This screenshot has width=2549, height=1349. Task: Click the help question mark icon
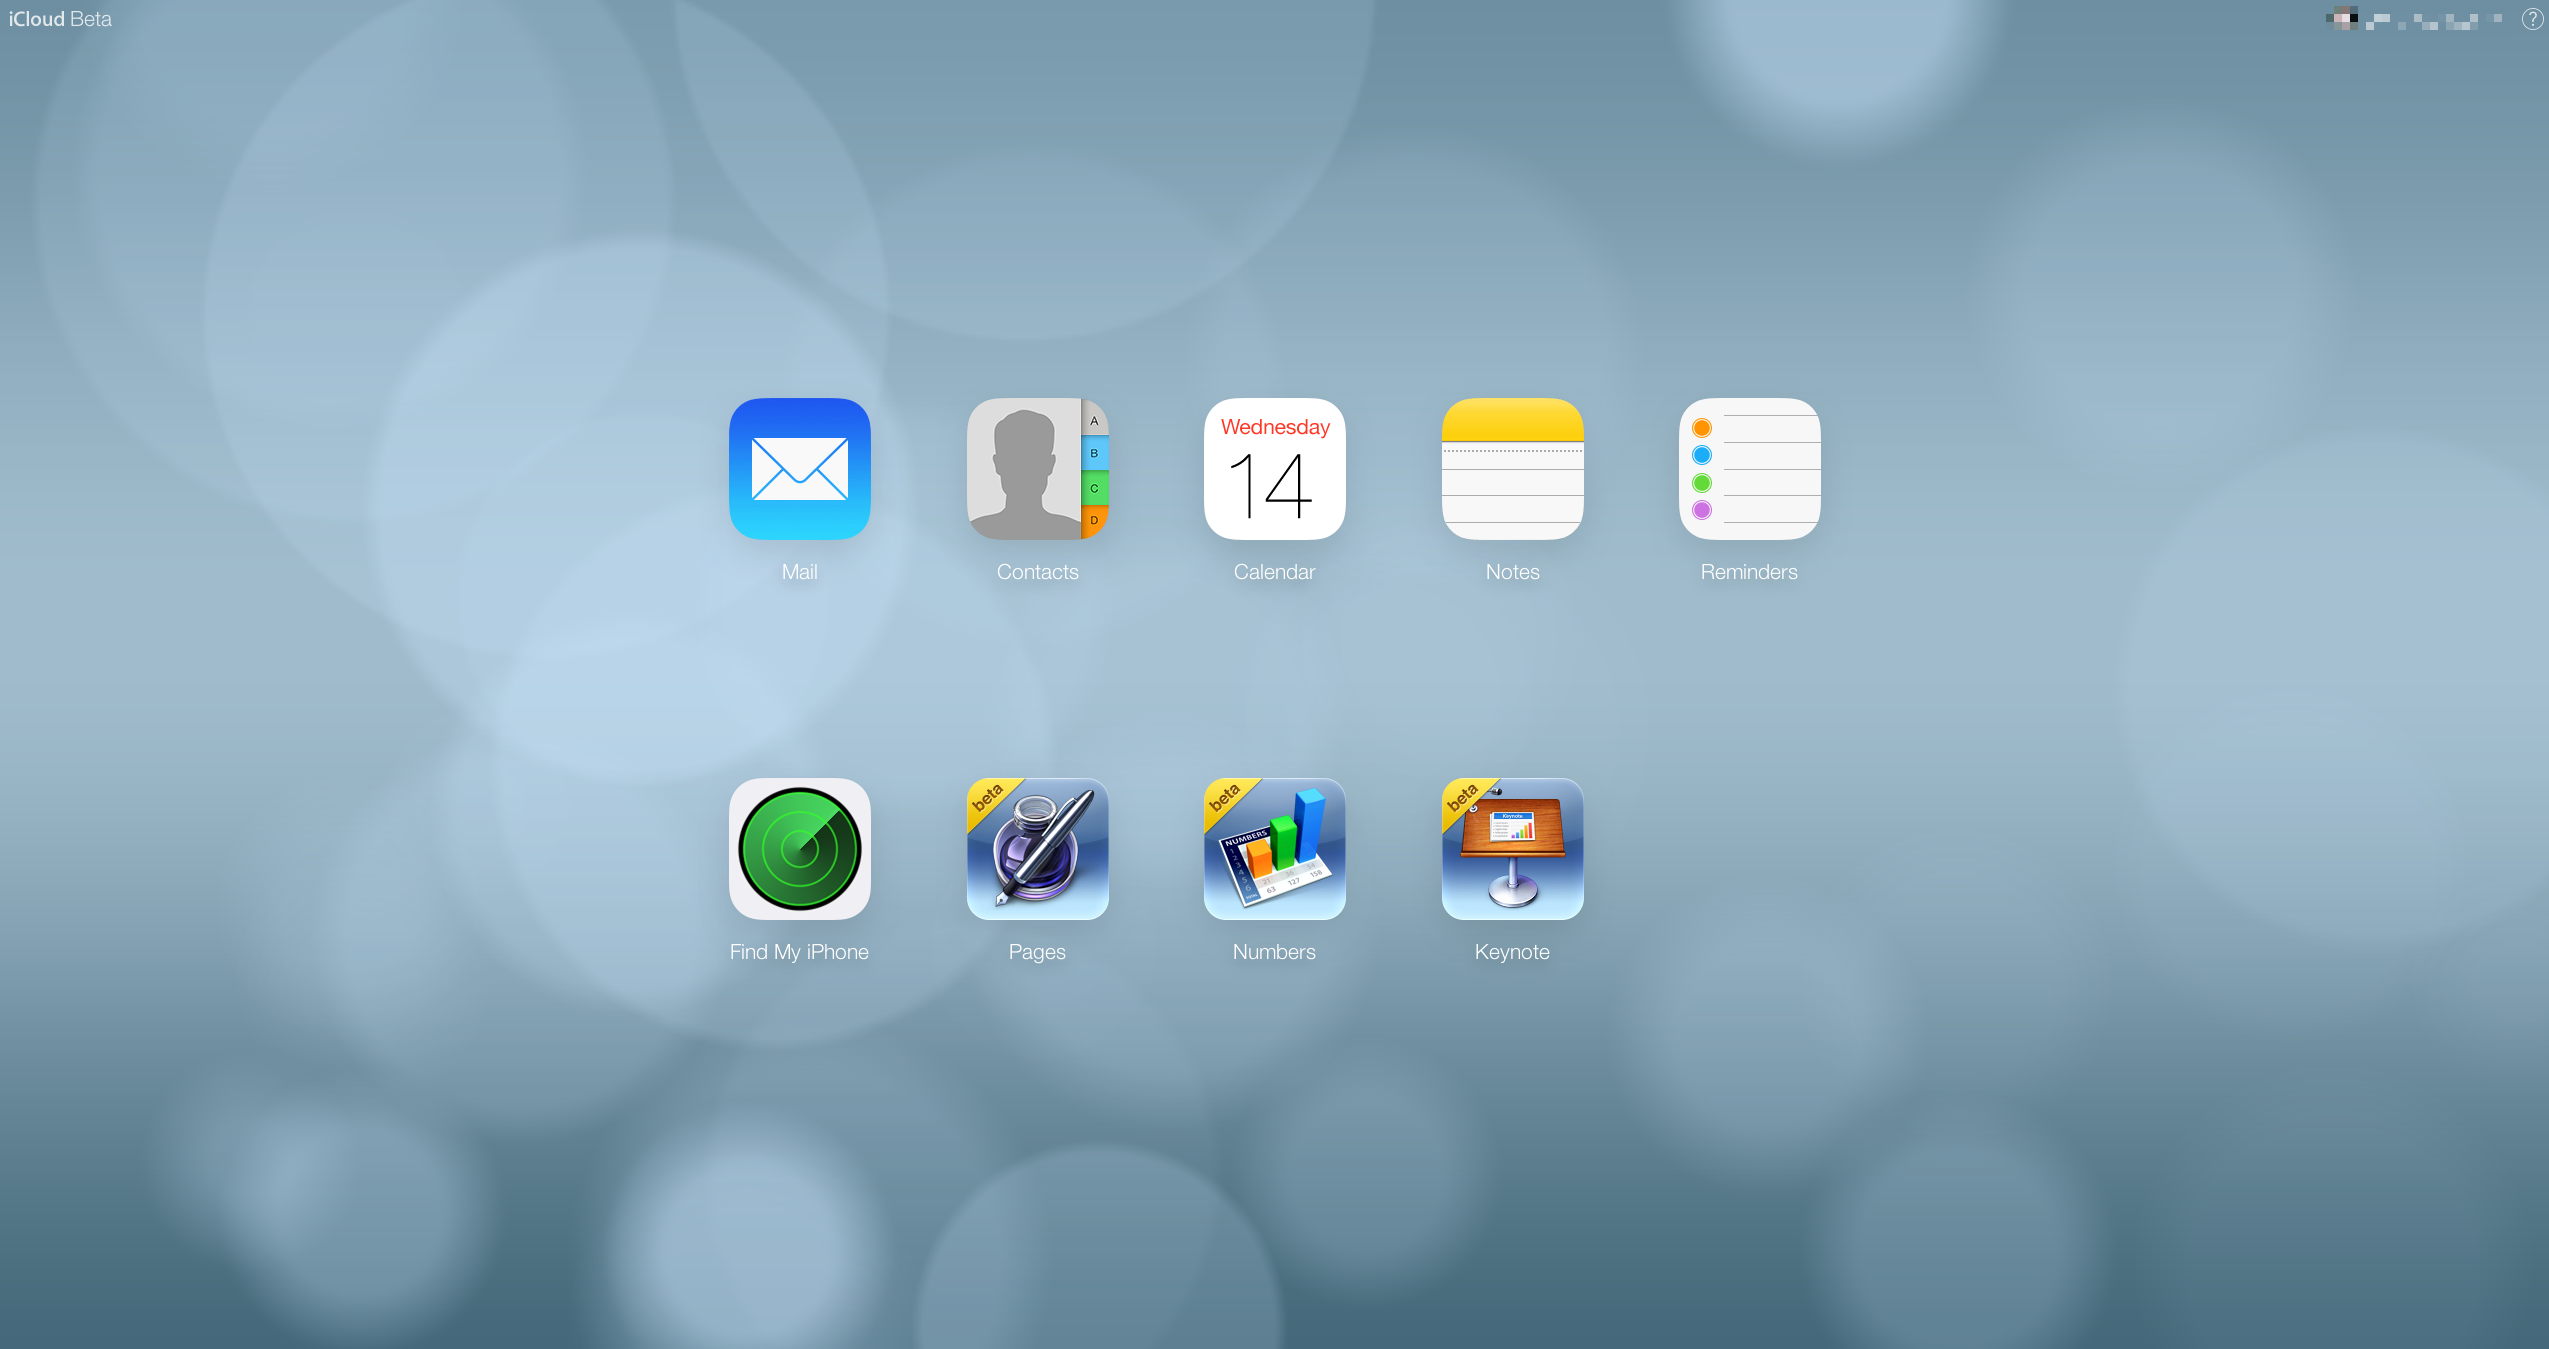click(x=2531, y=19)
